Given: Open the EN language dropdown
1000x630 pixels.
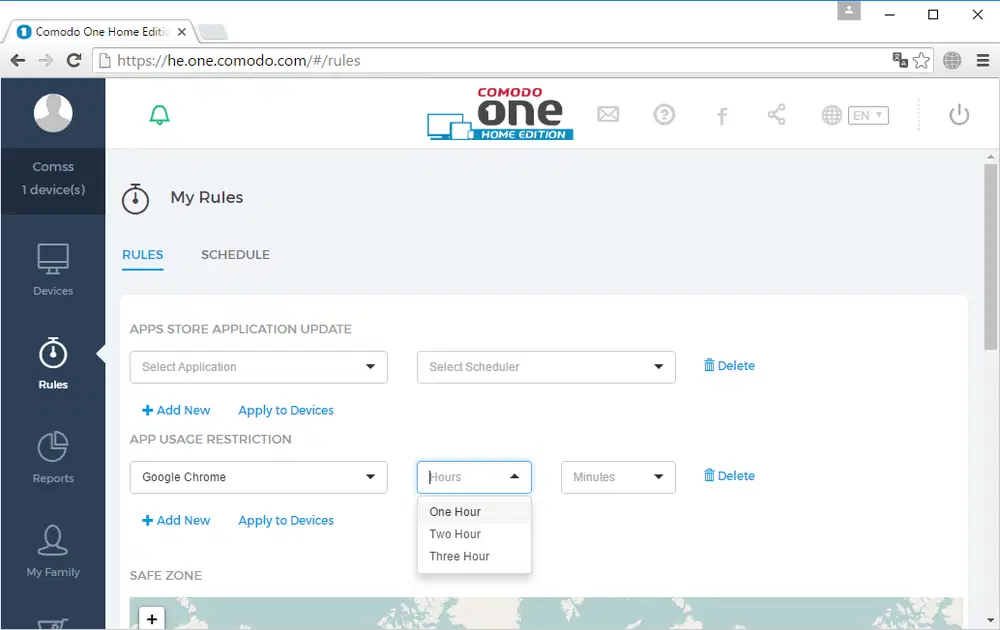Looking at the screenshot, I should [x=868, y=115].
